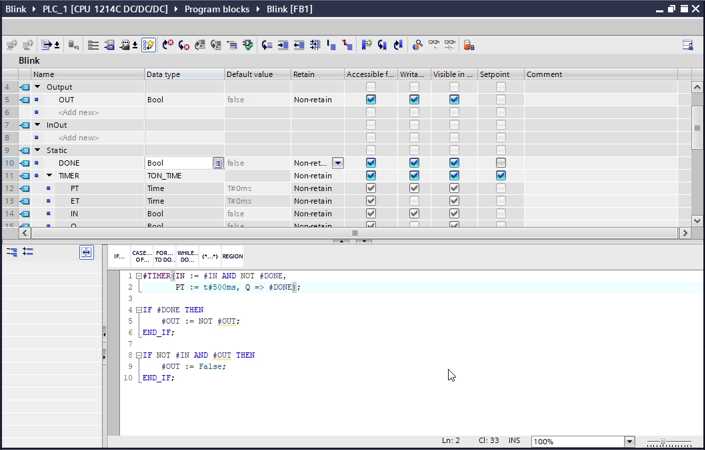Uncheck Accessible checkbox for OUT variable
This screenshot has height=450, width=705.
(x=370, y=100)
